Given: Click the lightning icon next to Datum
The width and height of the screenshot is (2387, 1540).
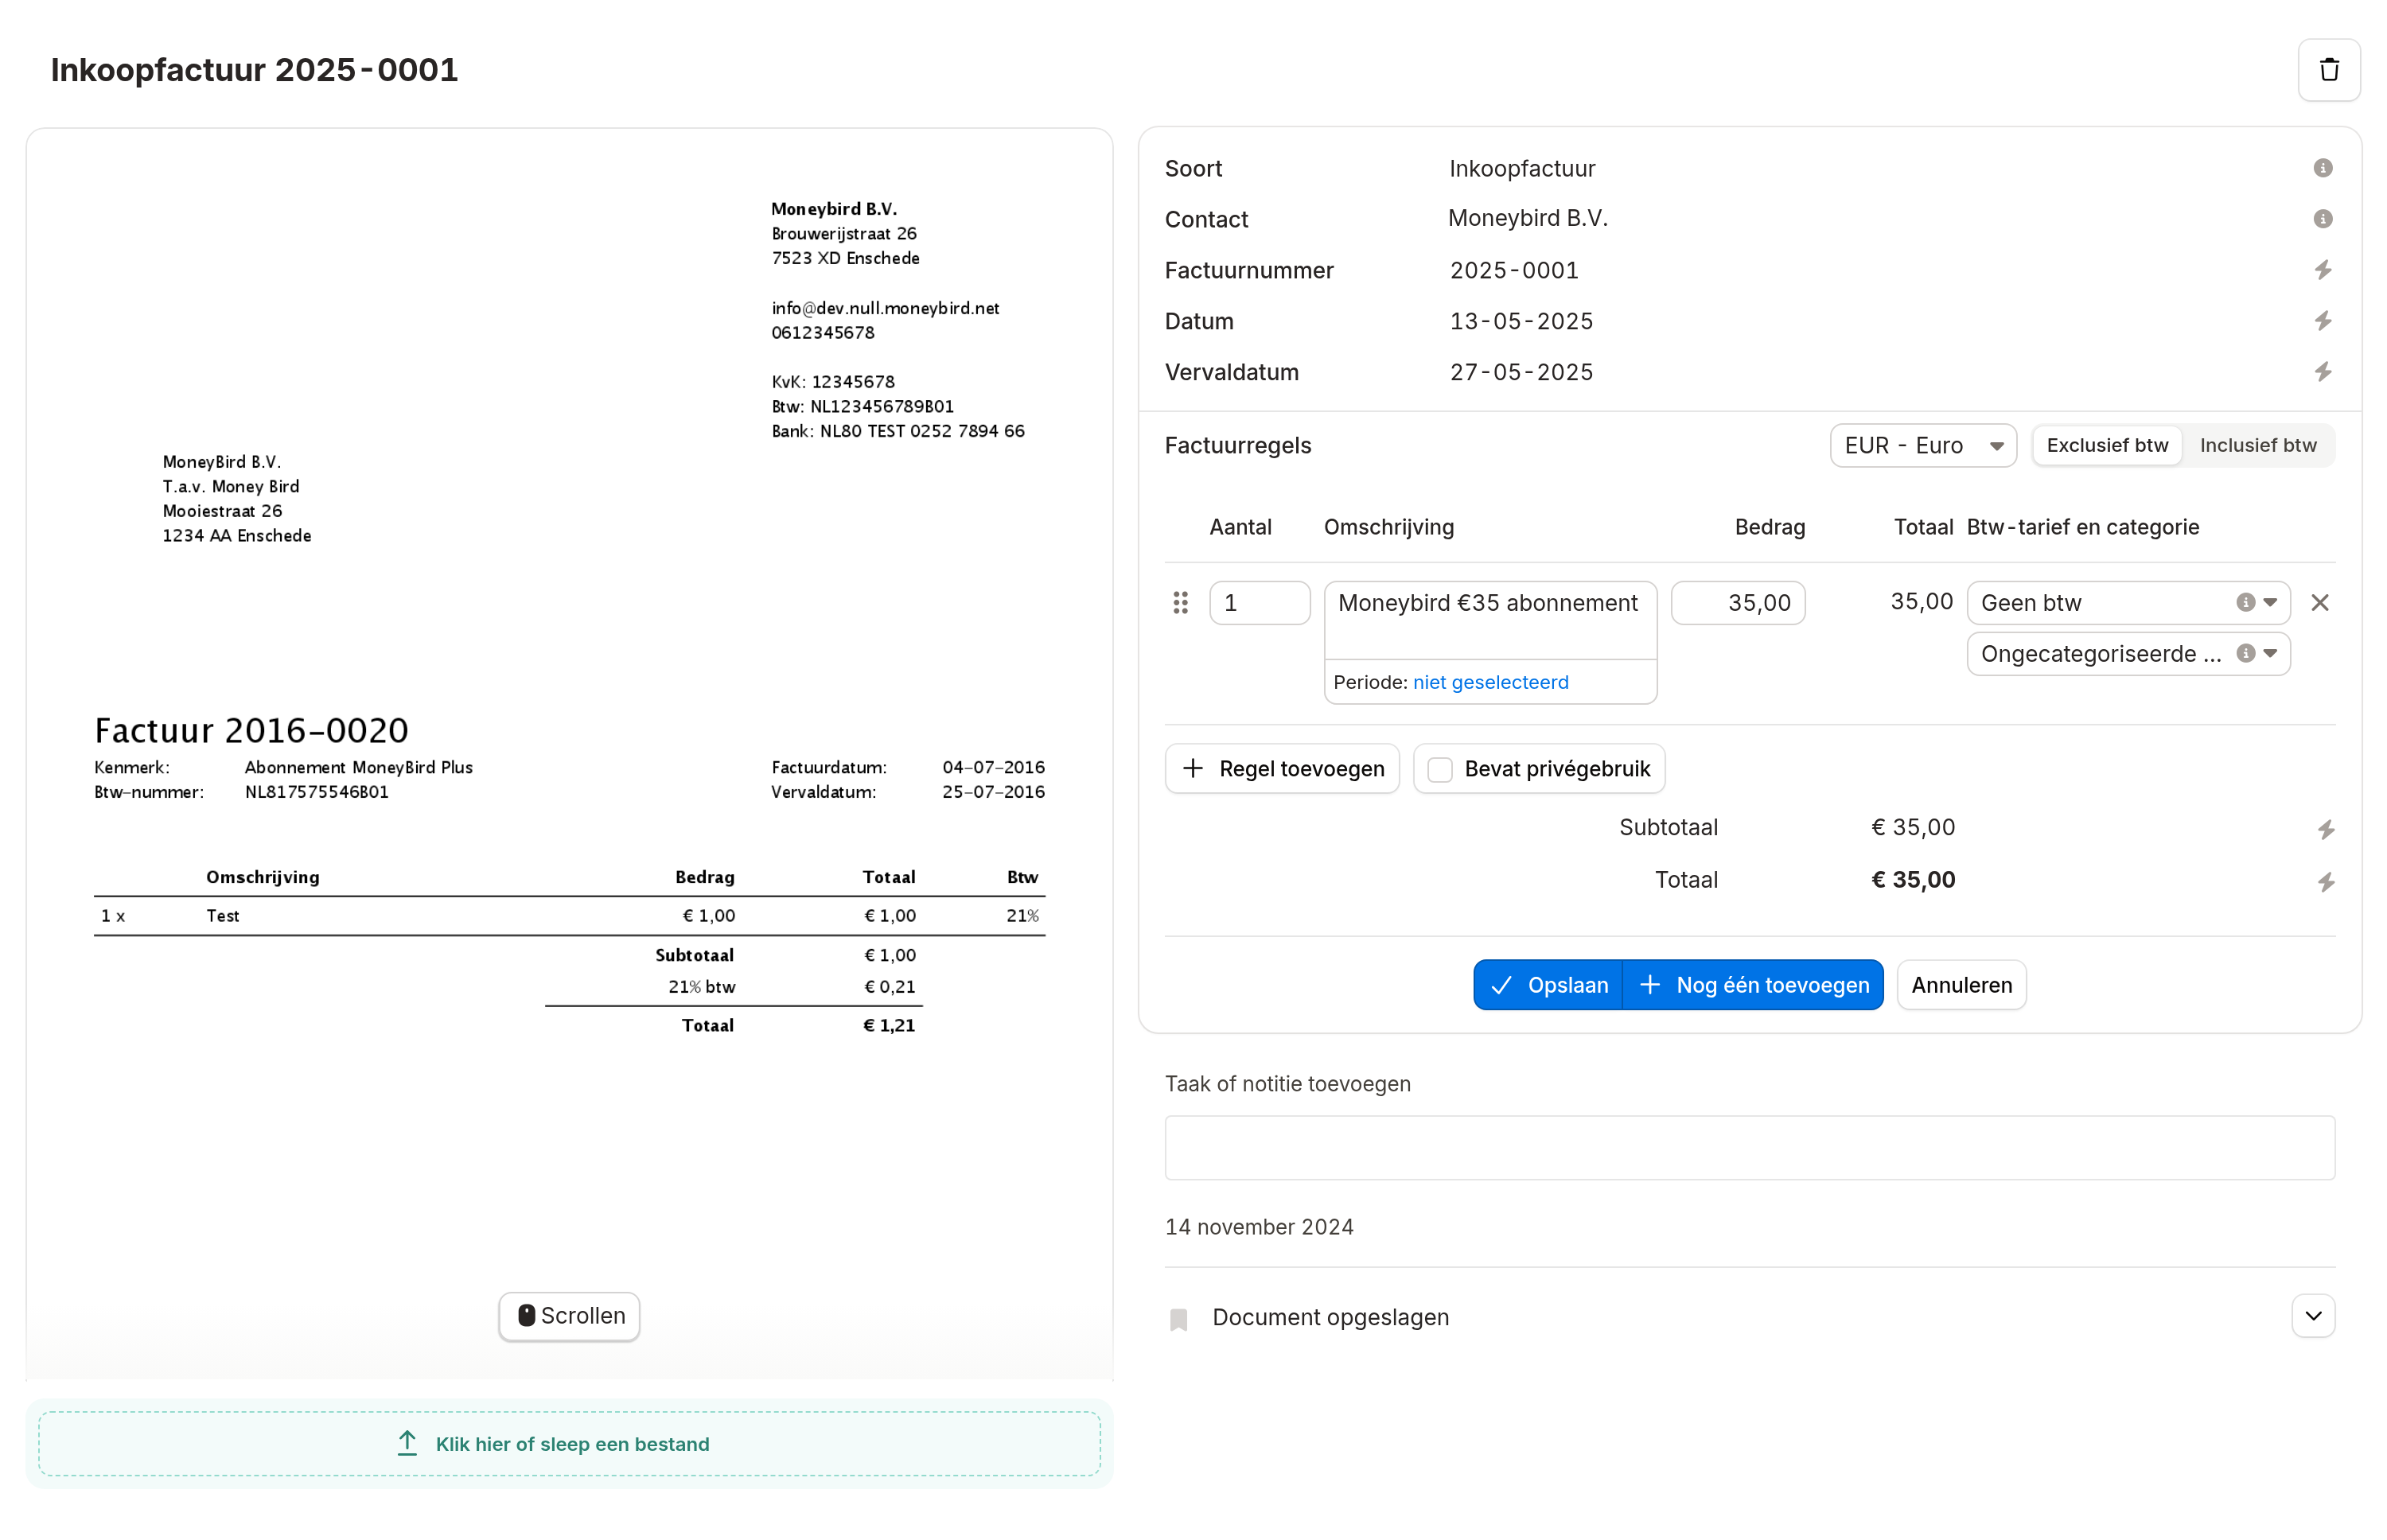Looking at the screenshot, I should [2322, 321].
